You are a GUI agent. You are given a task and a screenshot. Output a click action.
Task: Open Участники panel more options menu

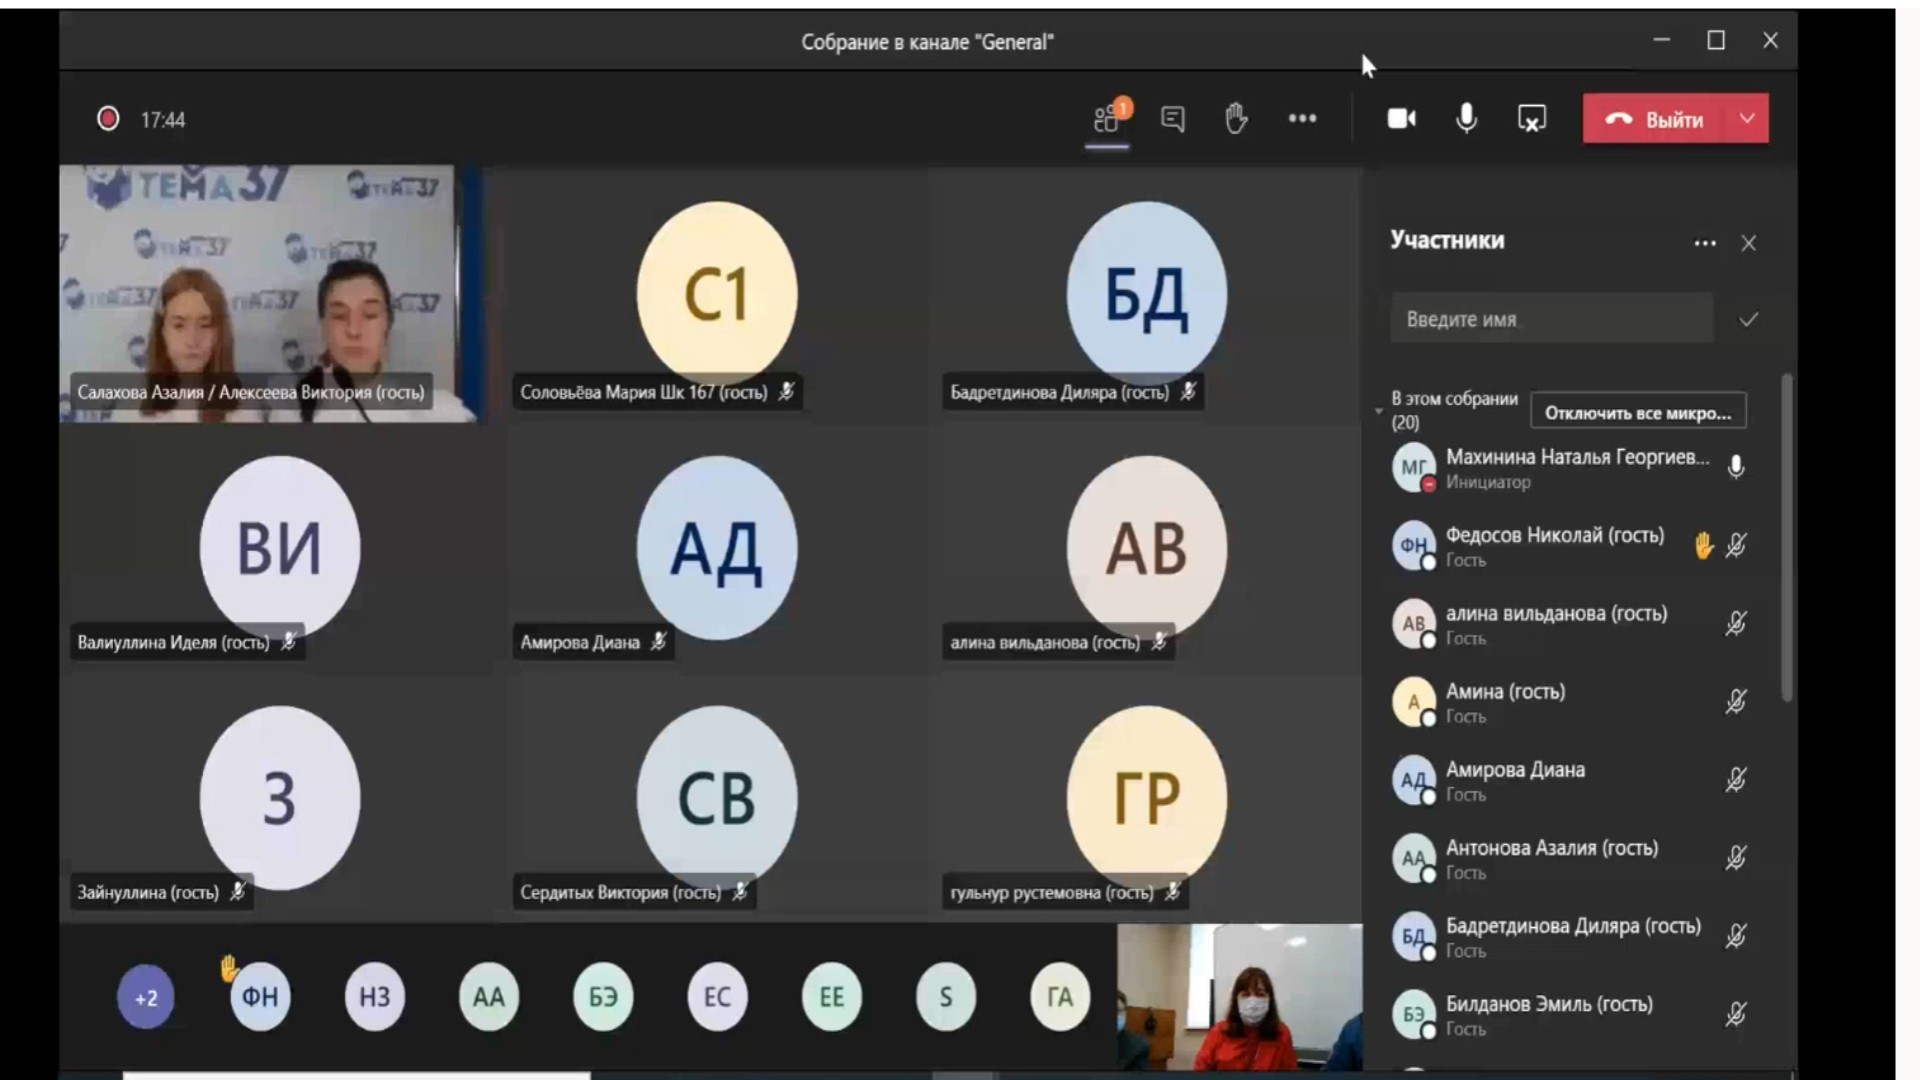[x=1705, y=243]
